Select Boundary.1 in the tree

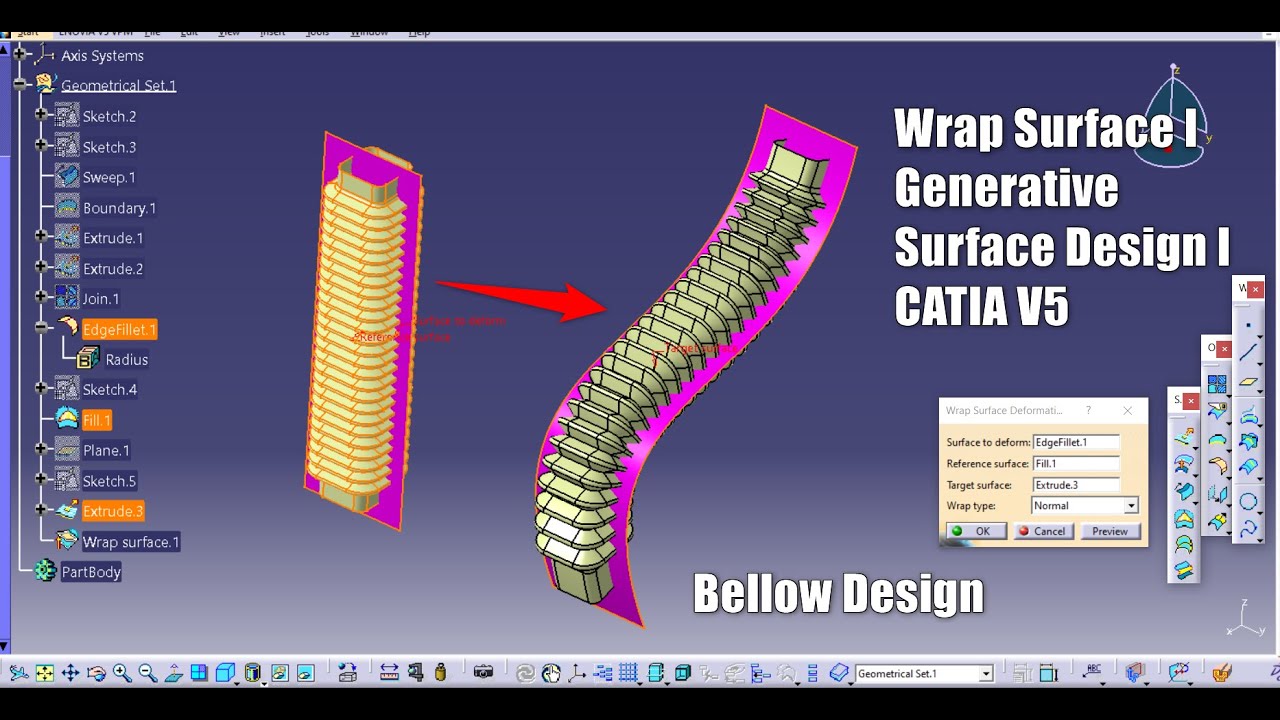[119, 208]
